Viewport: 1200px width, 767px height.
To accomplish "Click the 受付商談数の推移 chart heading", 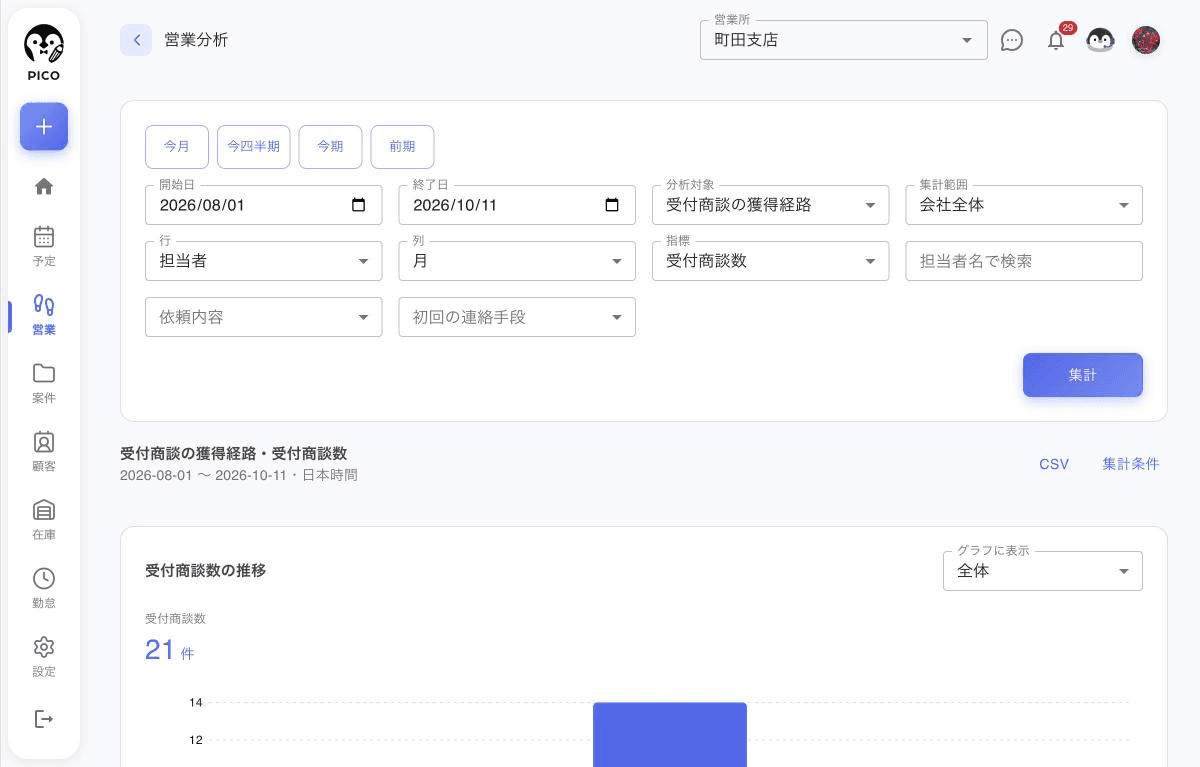I will pos(205,571).
